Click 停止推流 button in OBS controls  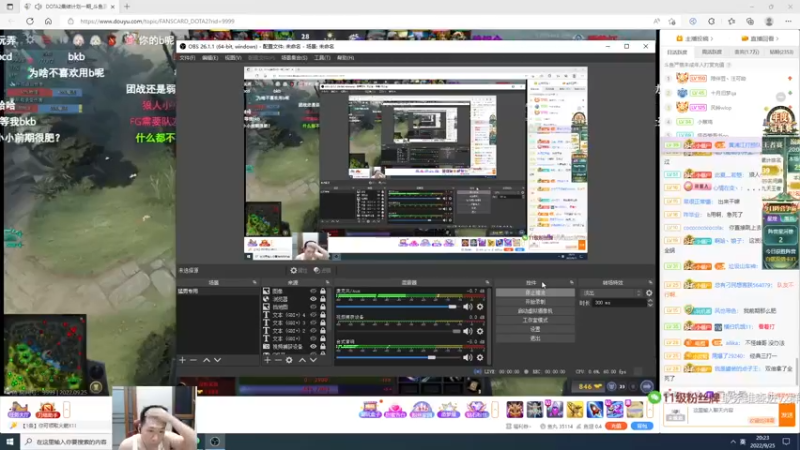tap(535, 293)
